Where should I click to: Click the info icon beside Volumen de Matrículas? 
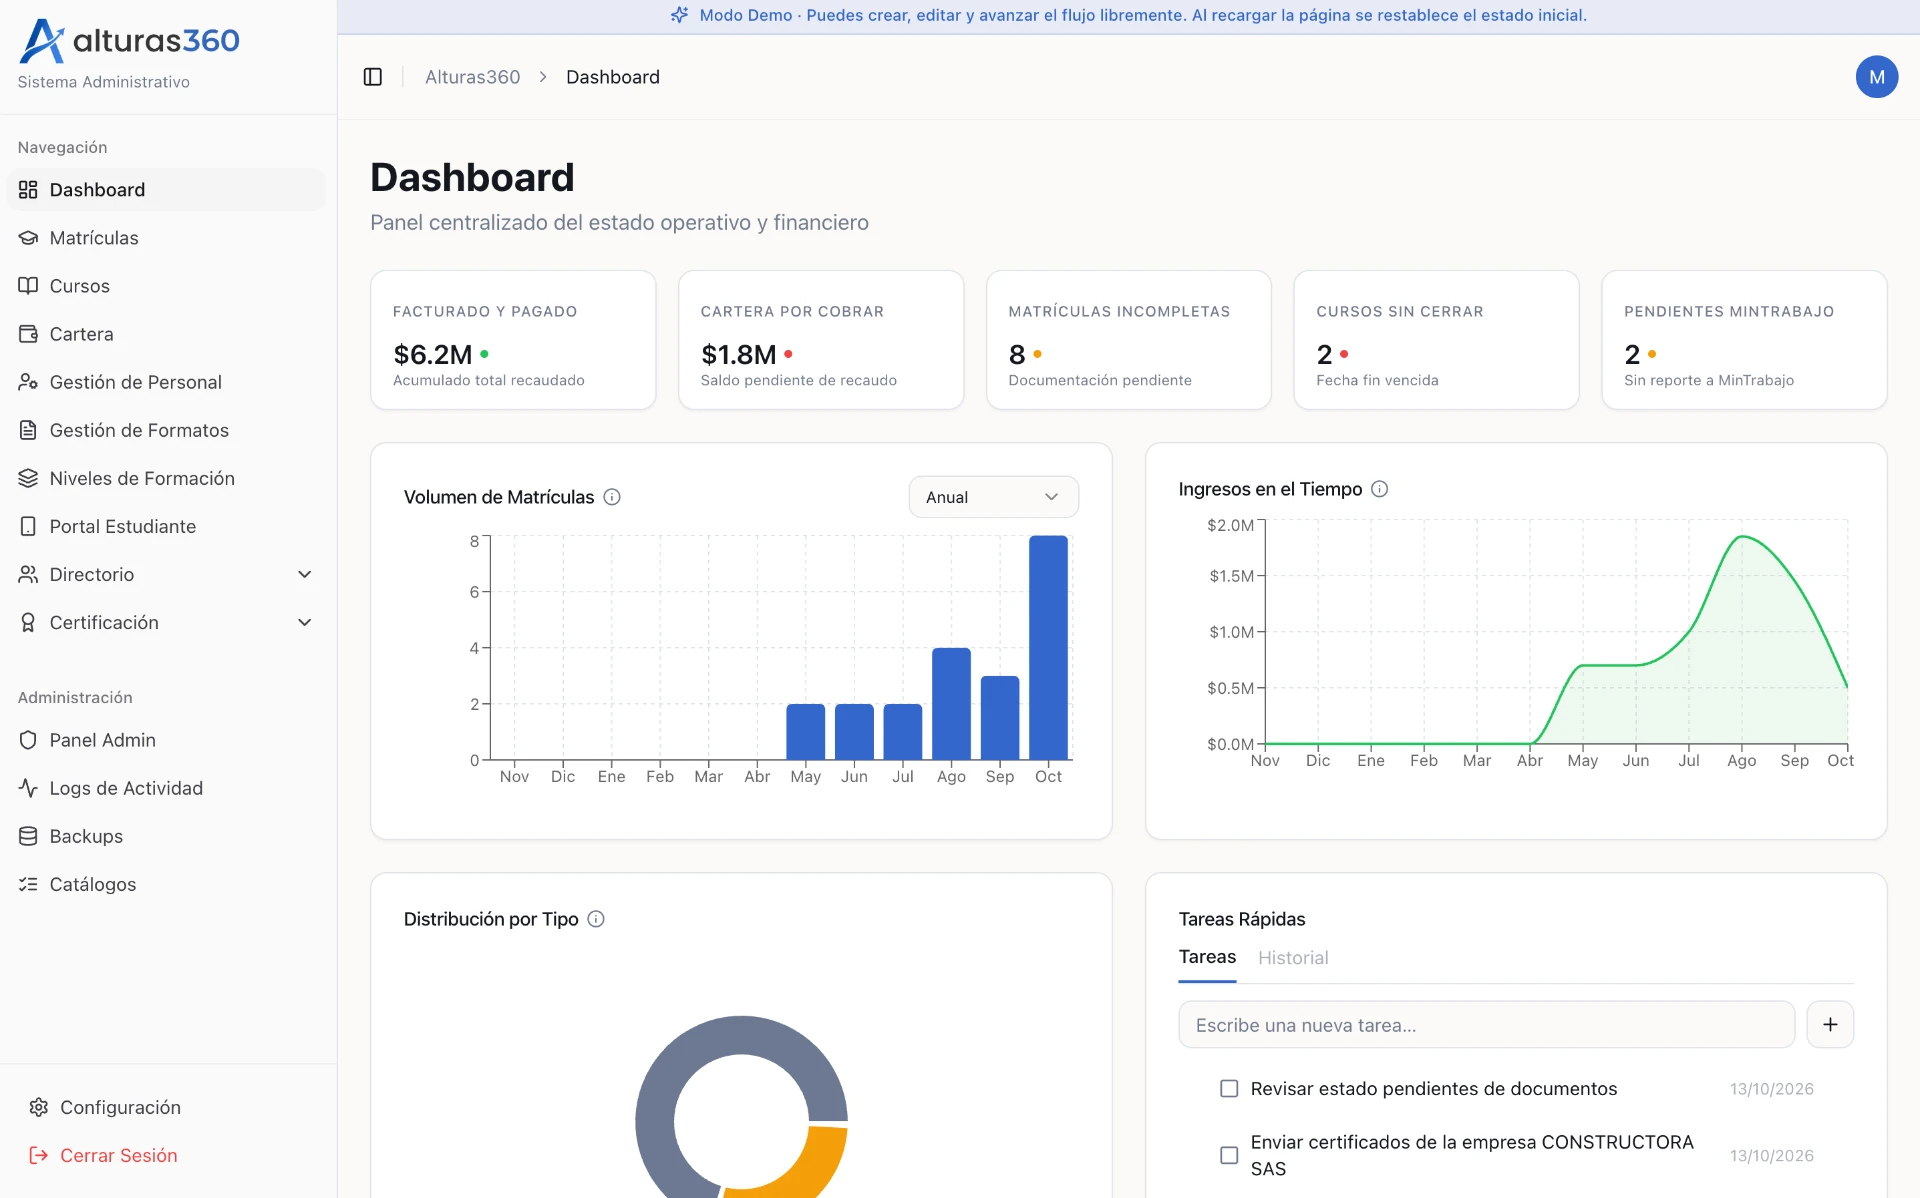[x=612, y=497]
